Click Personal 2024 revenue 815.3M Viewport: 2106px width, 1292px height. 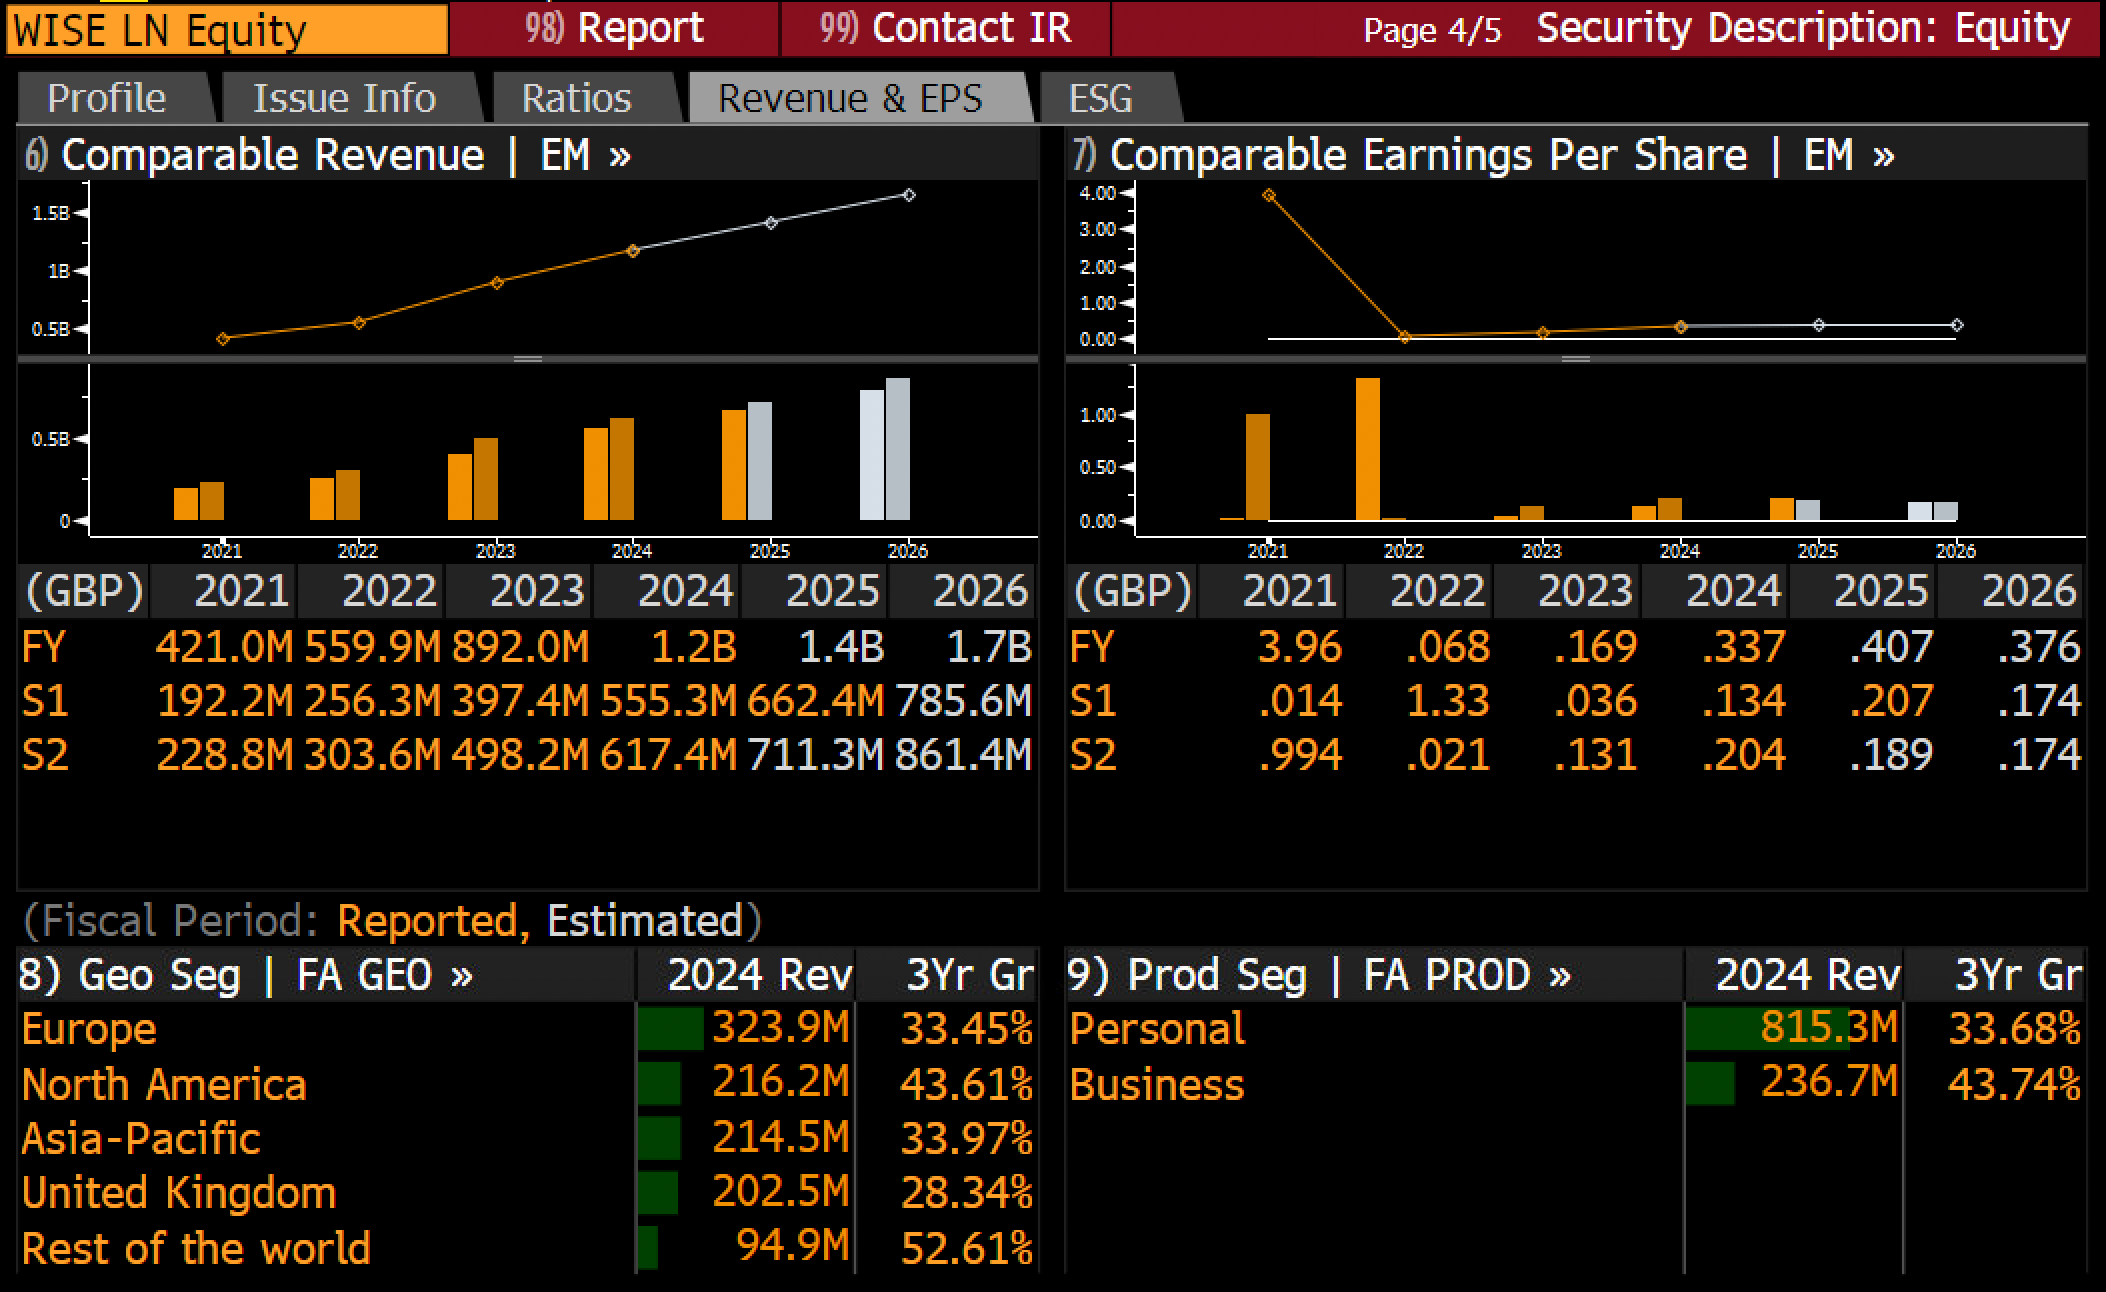pos(1830,1028)
